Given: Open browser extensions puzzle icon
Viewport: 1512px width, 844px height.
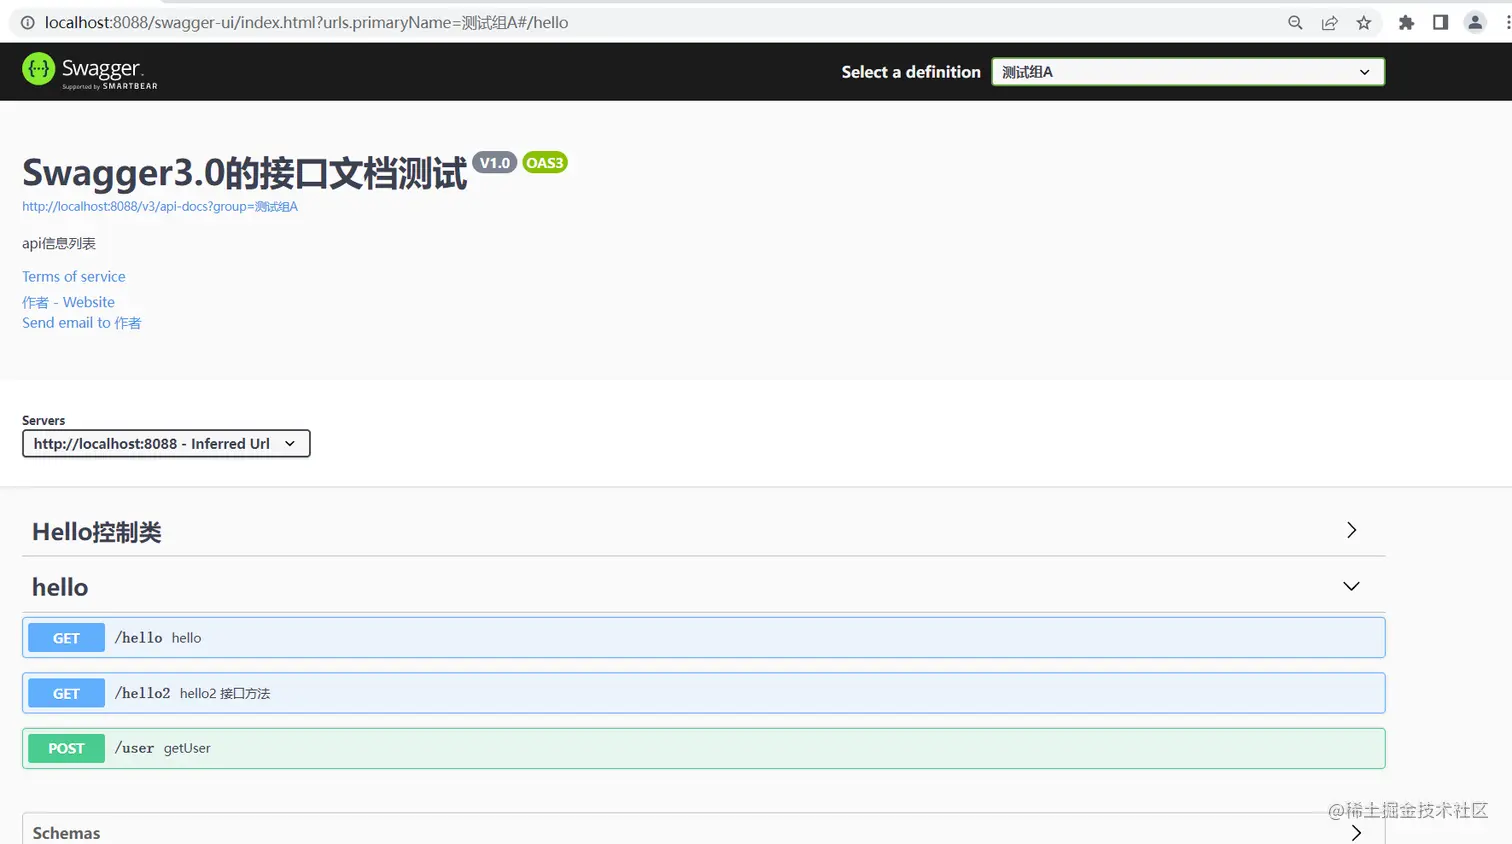Looking at the screenshot, I should click(x=1406, y=22).
